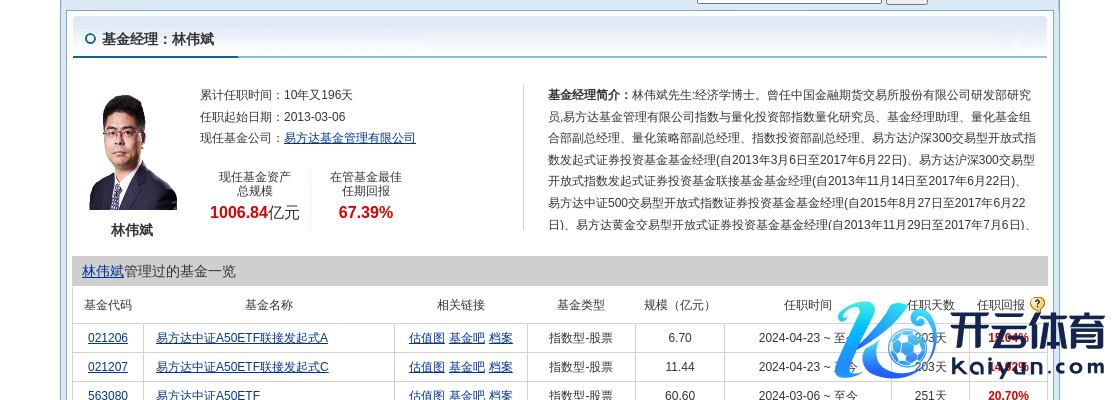Click the 任职时间 column header
This screenshot has width=1120, height=400.
point(807,305)
